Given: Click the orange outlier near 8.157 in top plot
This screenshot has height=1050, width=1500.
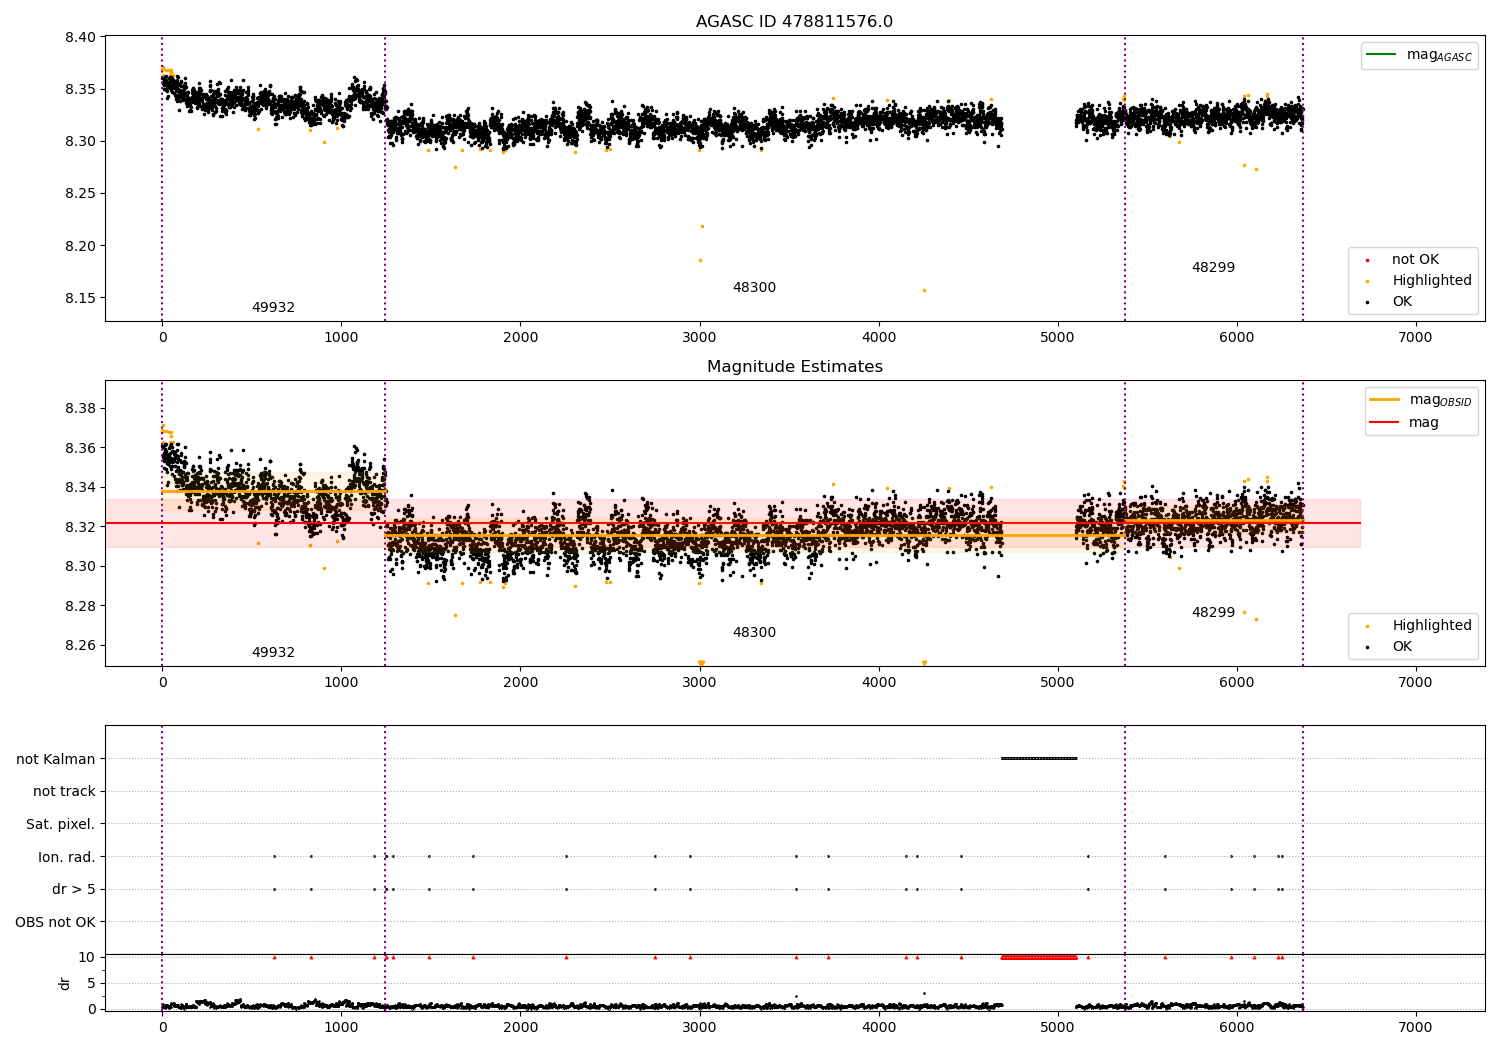Looking at the screenshot, I should [x=924, y=290].
